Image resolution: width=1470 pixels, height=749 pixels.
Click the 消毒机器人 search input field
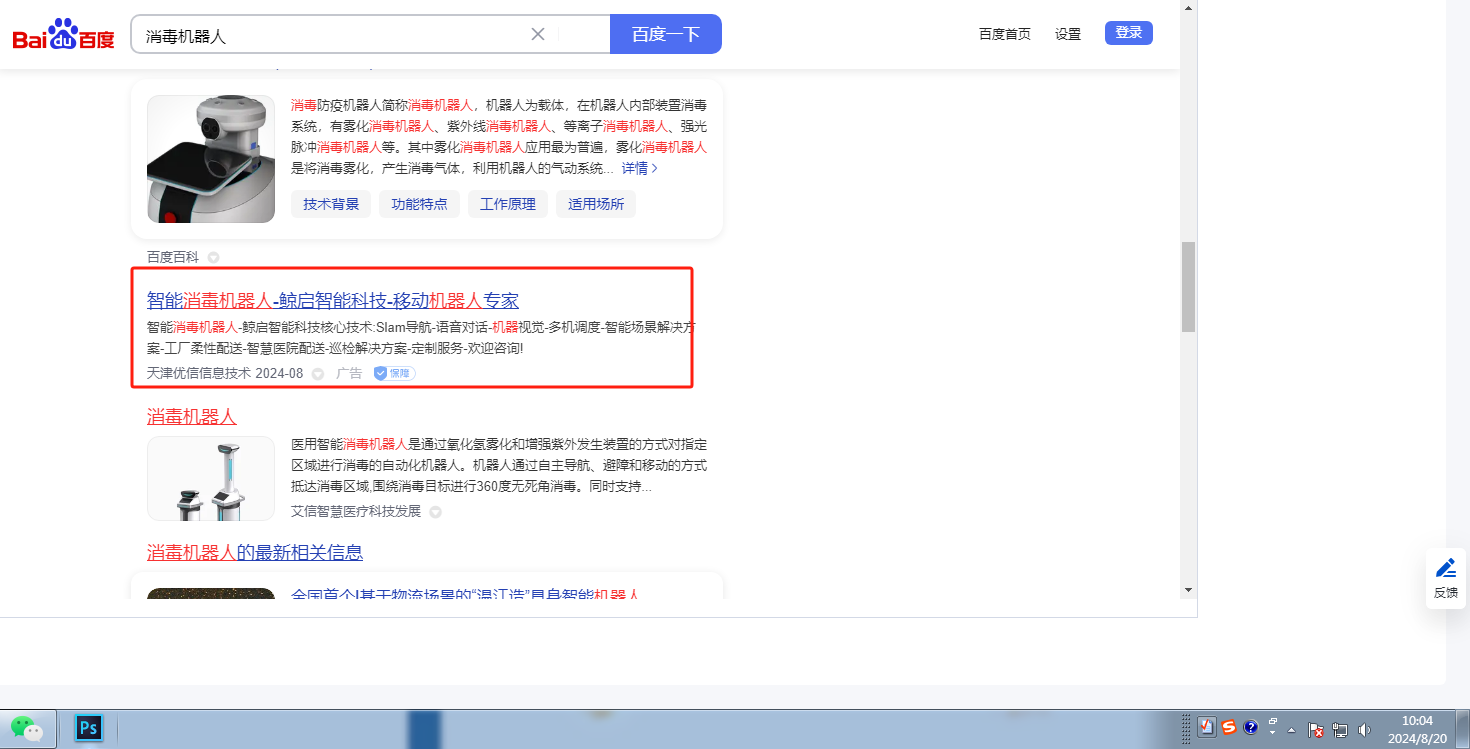(x=330, y=35)
